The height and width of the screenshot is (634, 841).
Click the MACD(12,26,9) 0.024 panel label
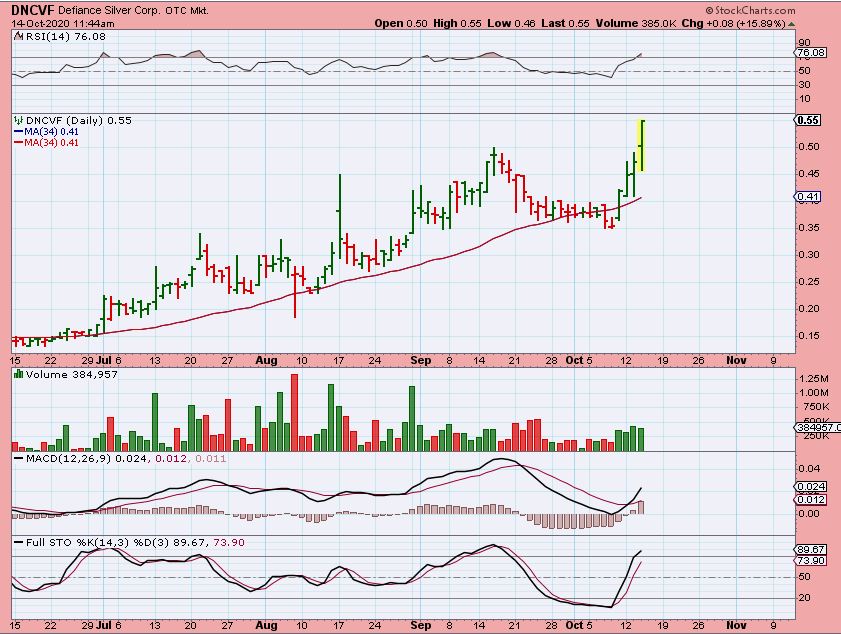pos(86,459)
